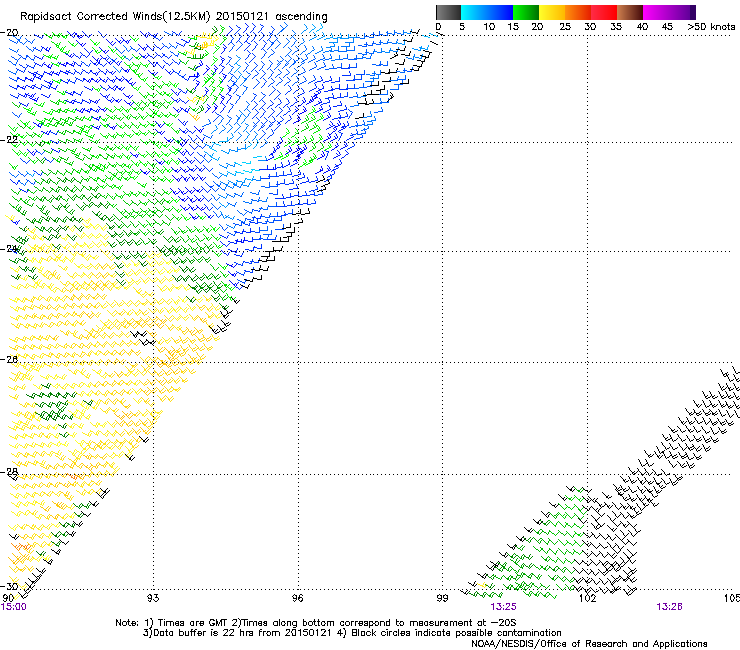This screenshot has width=740, height=650.
Task: Click the cyan 5-10 knots color swatch
Action: (474, 12)
